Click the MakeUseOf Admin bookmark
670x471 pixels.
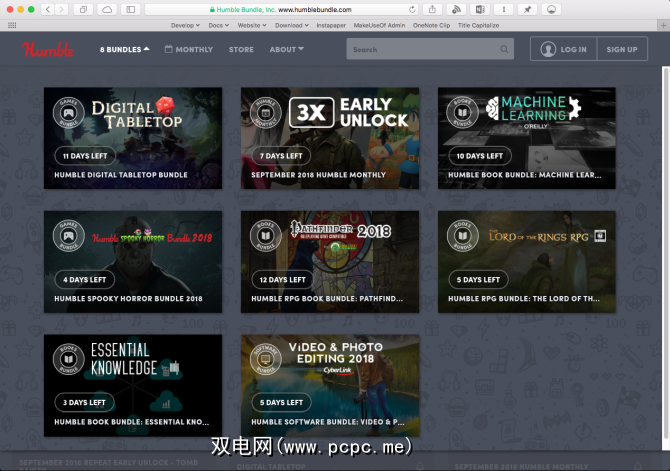tap(379, 25)
